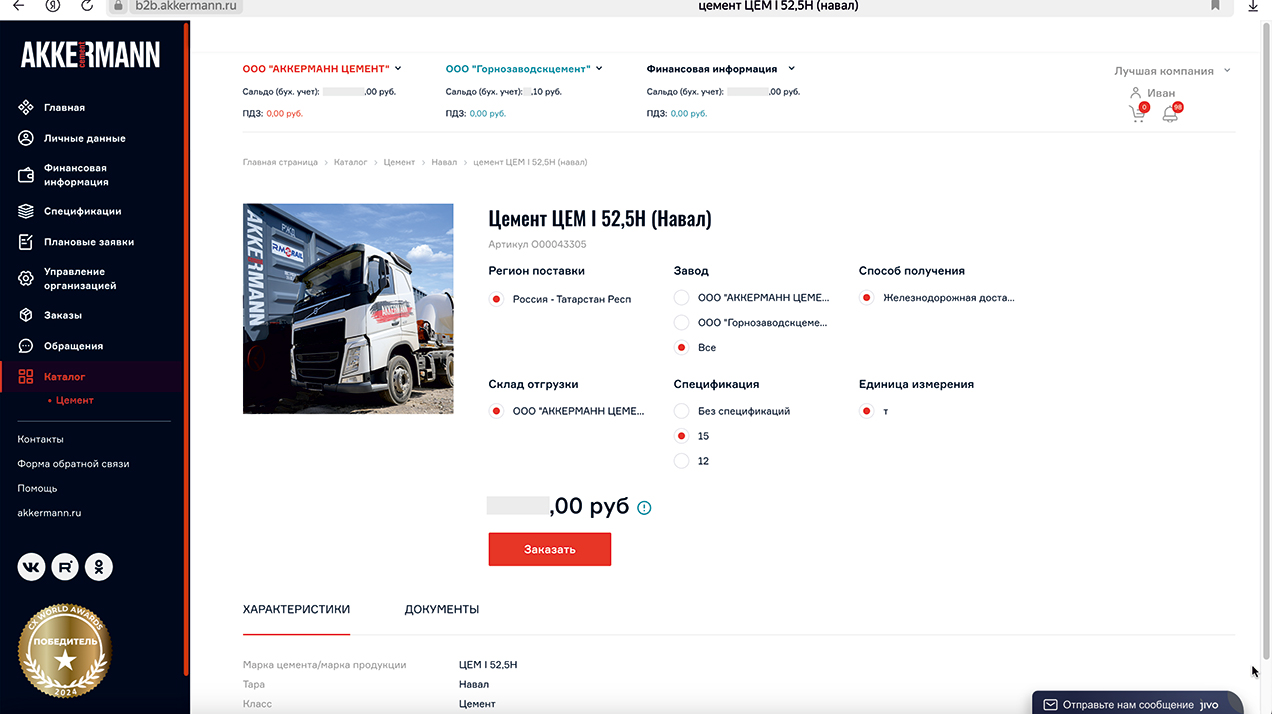Open the Rutube social icon
The width and height of the screenshot is (1272, 714).
click(65, 567)
